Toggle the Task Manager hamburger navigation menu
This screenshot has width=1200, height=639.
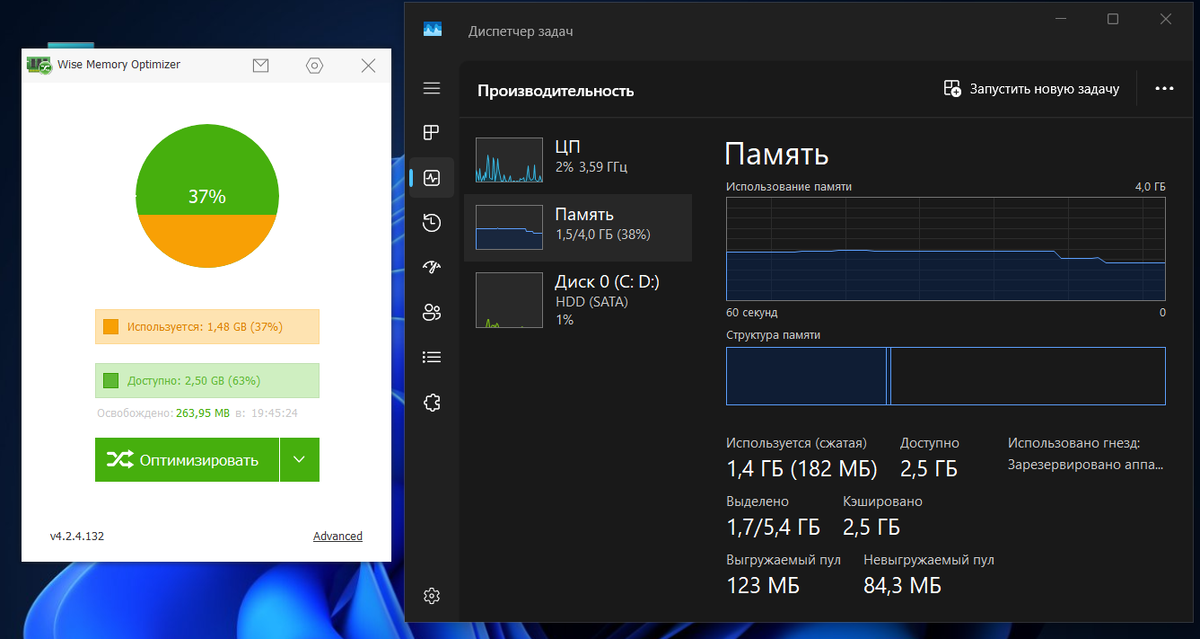point(432,89)
